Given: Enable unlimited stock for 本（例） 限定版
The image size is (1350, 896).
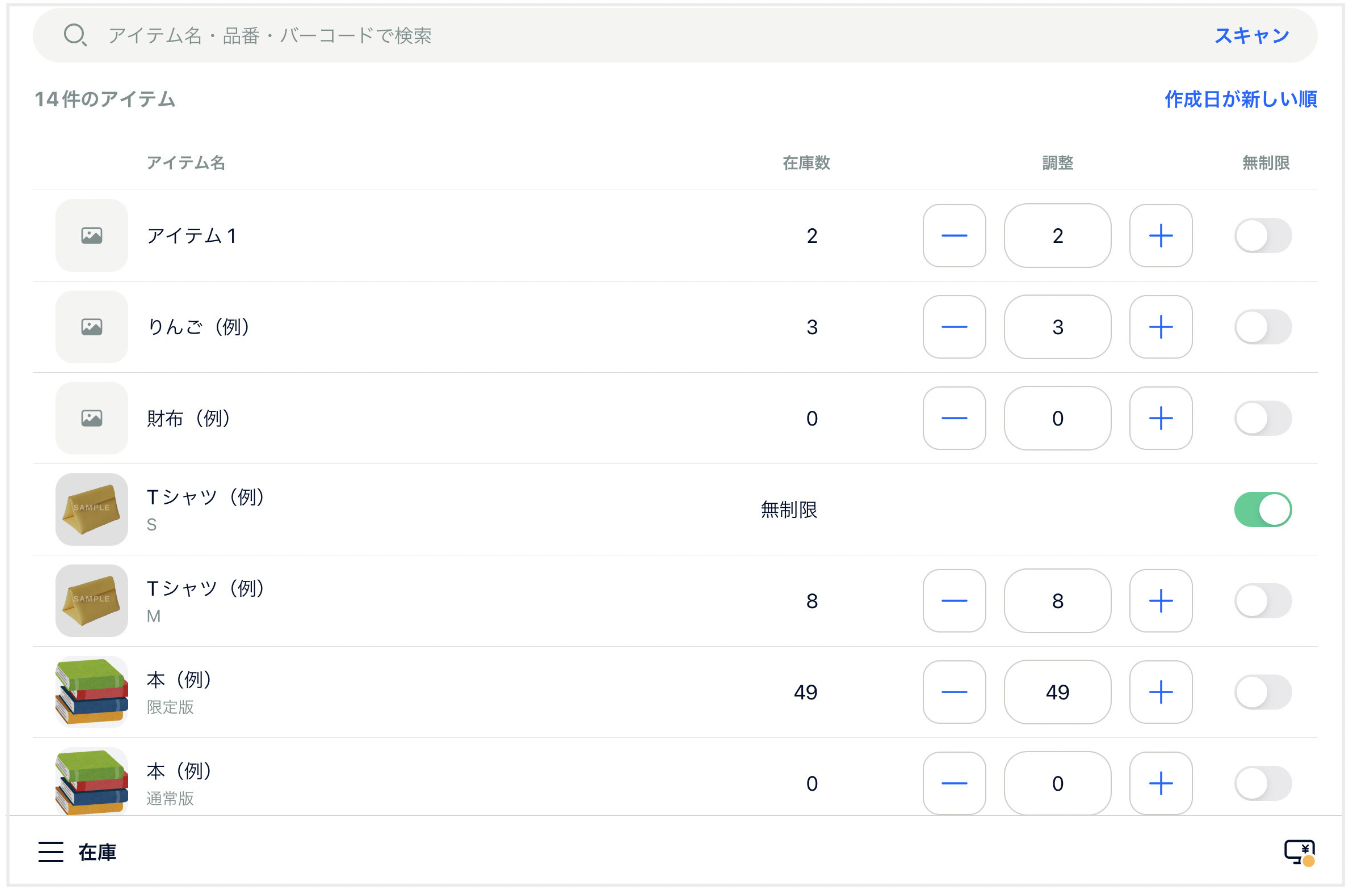Looking at the screenshot, I should tap(1263, 692).
